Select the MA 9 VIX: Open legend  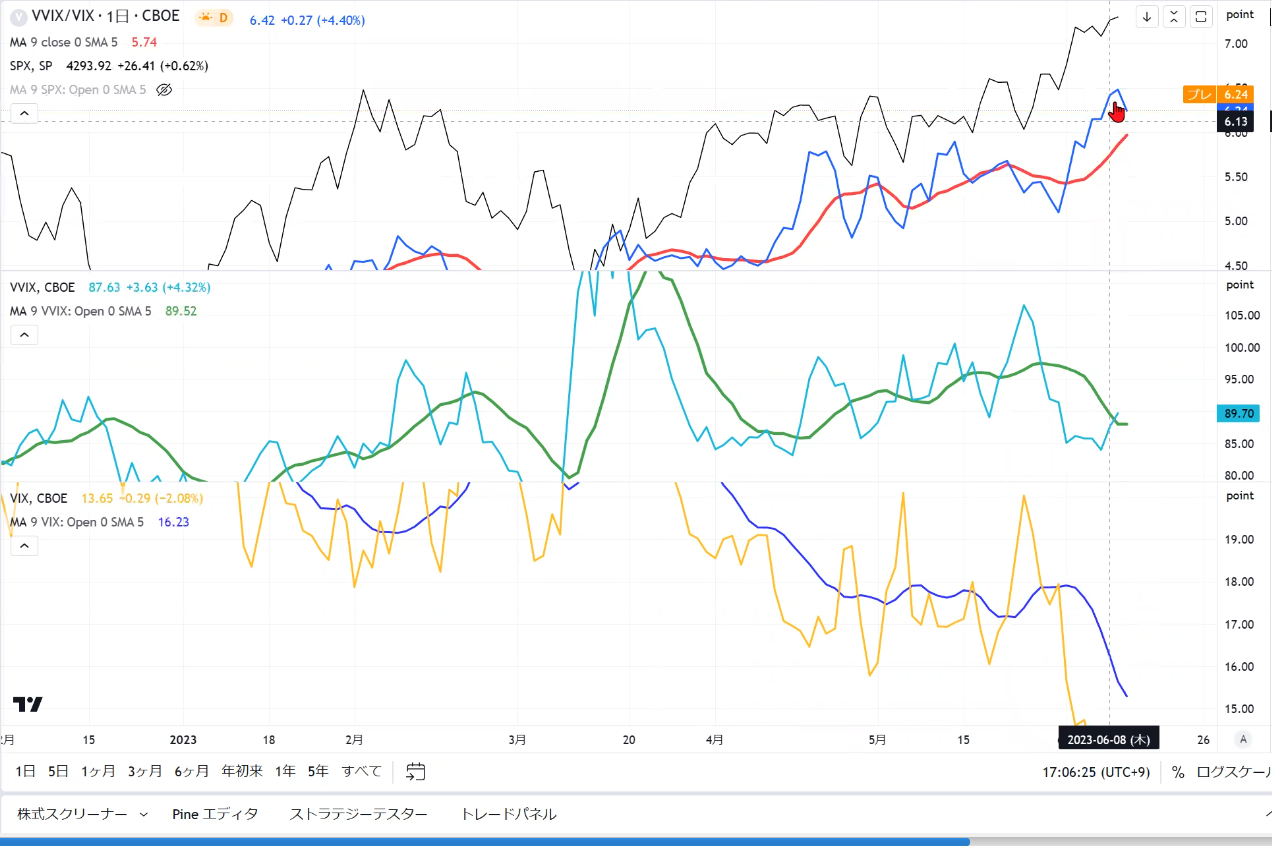[76, 522]
